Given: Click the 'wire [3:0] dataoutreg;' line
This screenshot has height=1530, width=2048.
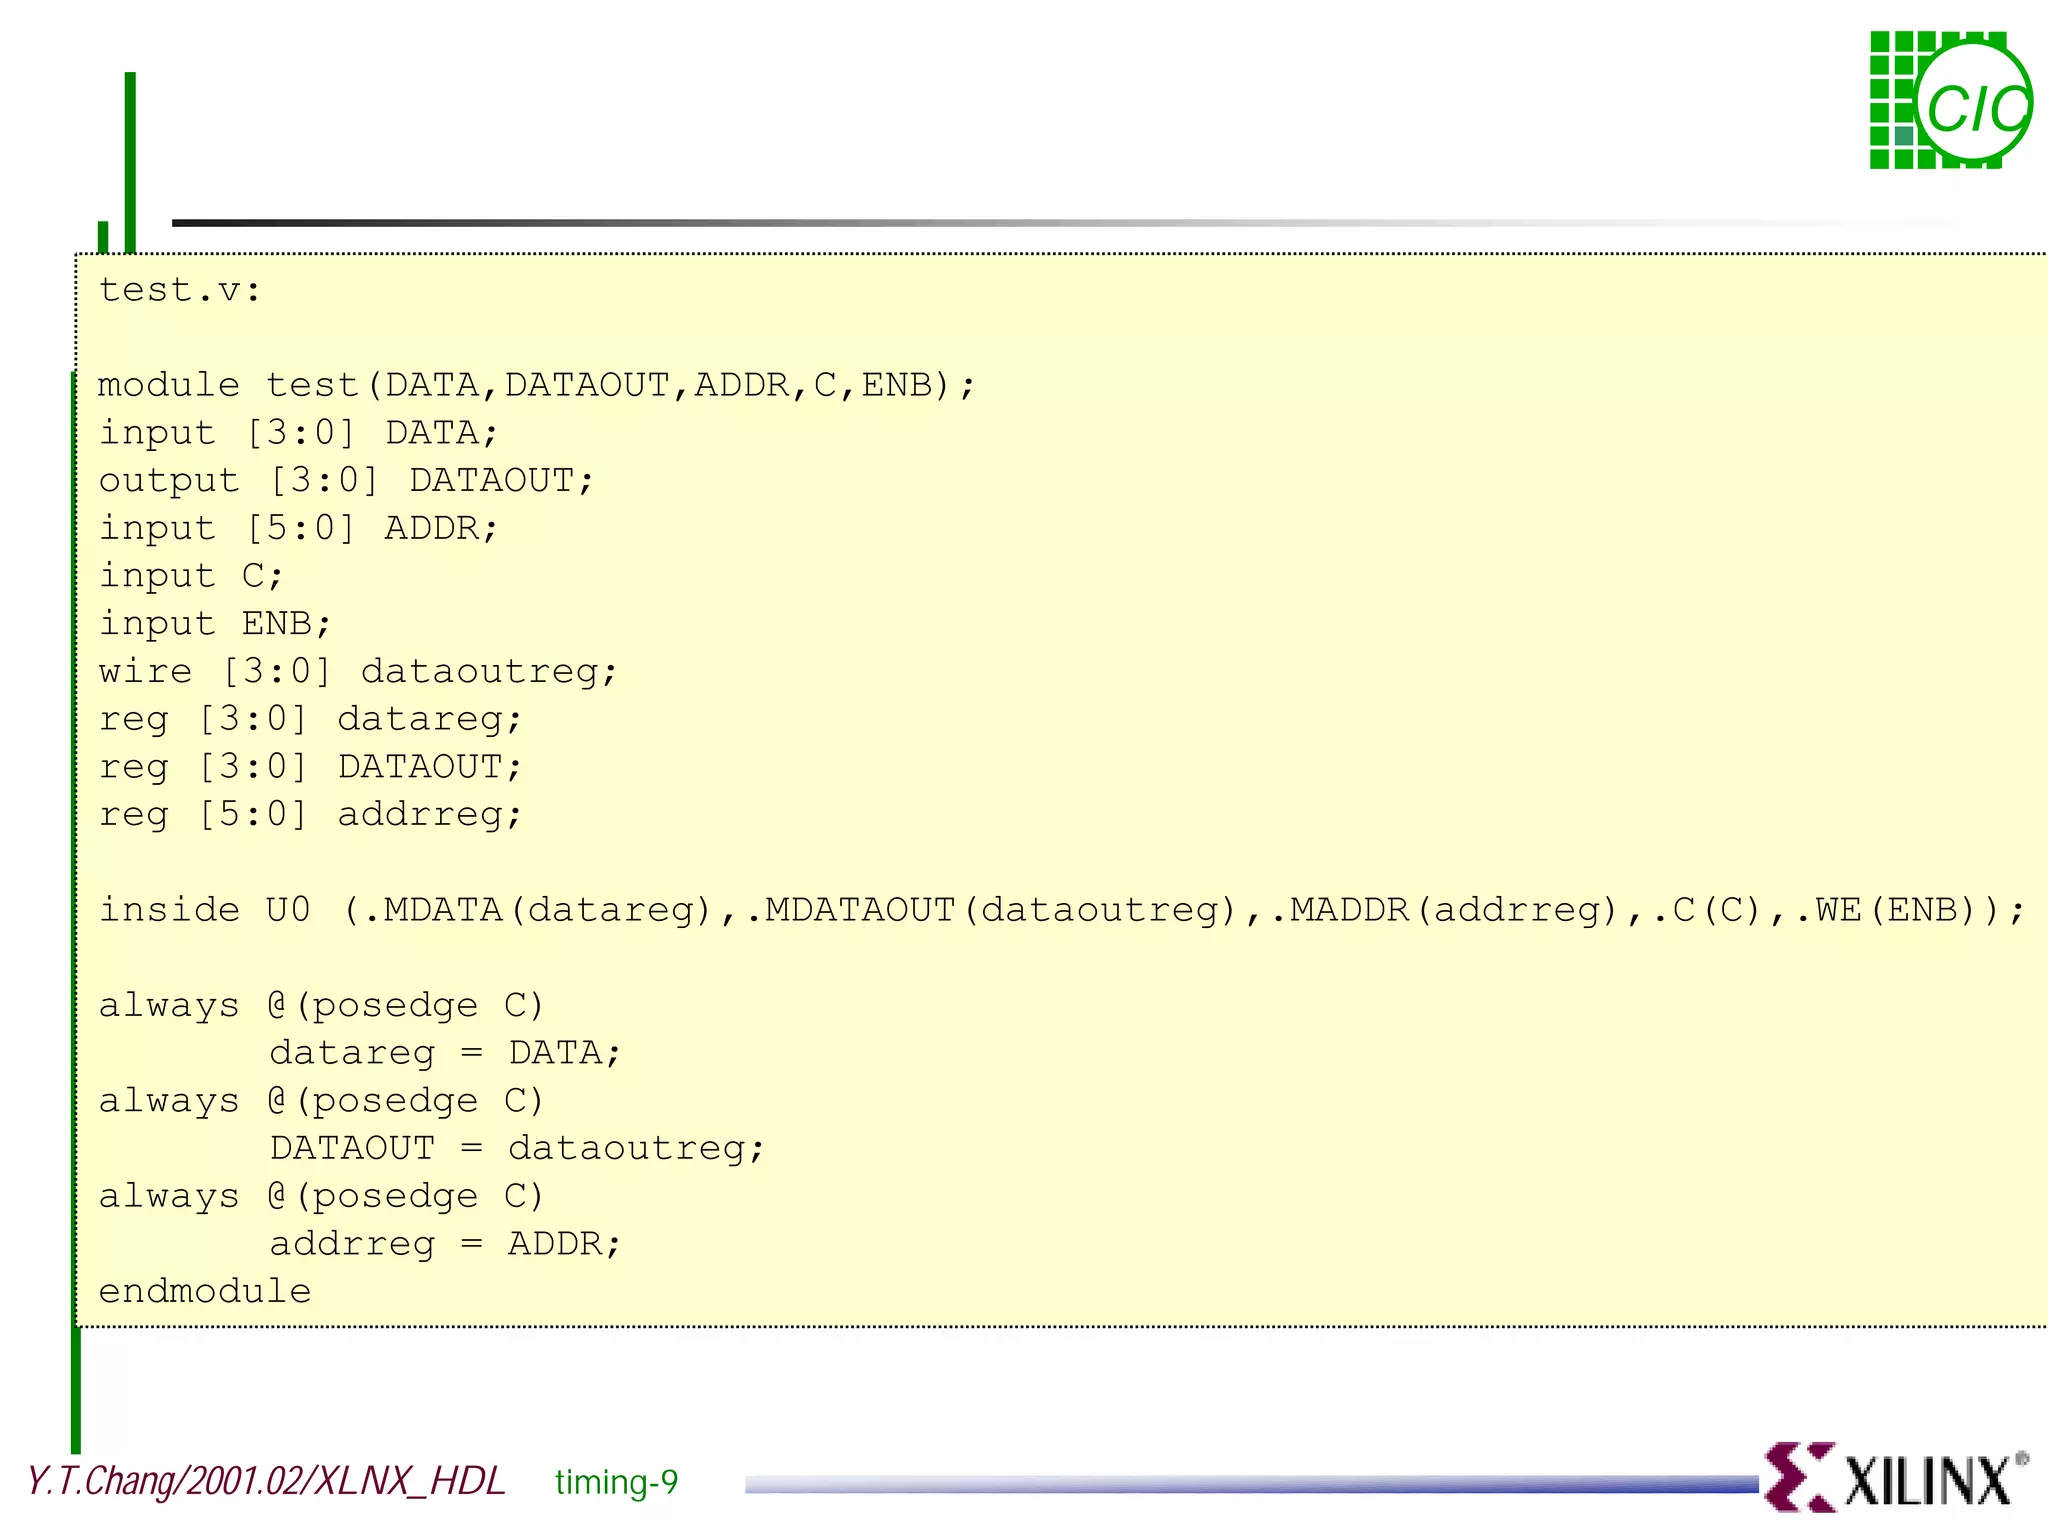Looking at the screenshot, I should [x=358, y=672].
